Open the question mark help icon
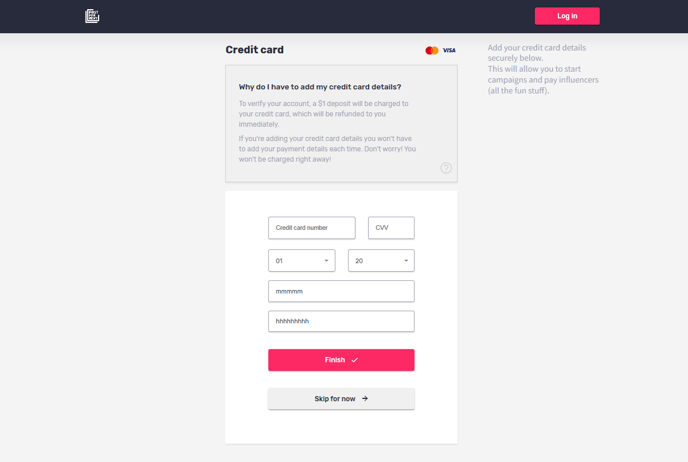Viewport: 688px width, 462px height. 446,168
